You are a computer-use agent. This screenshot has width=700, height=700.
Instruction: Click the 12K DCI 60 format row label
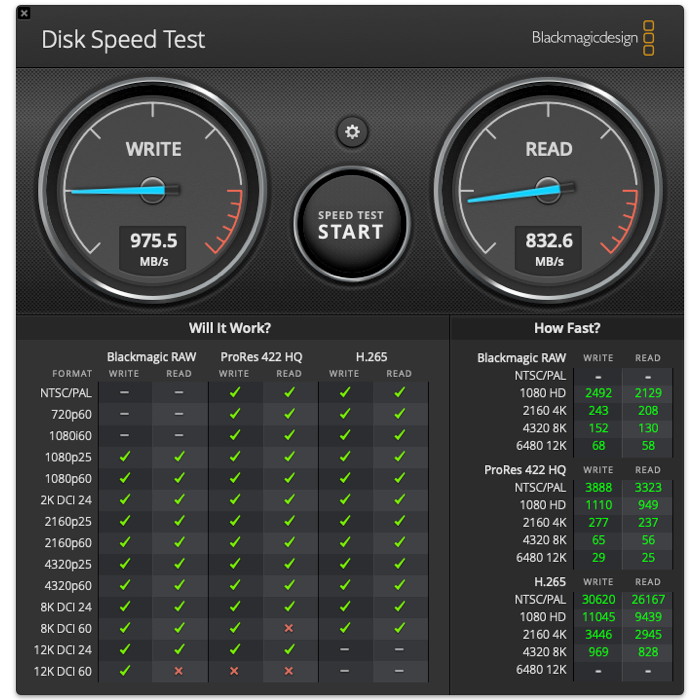point(62,671)
